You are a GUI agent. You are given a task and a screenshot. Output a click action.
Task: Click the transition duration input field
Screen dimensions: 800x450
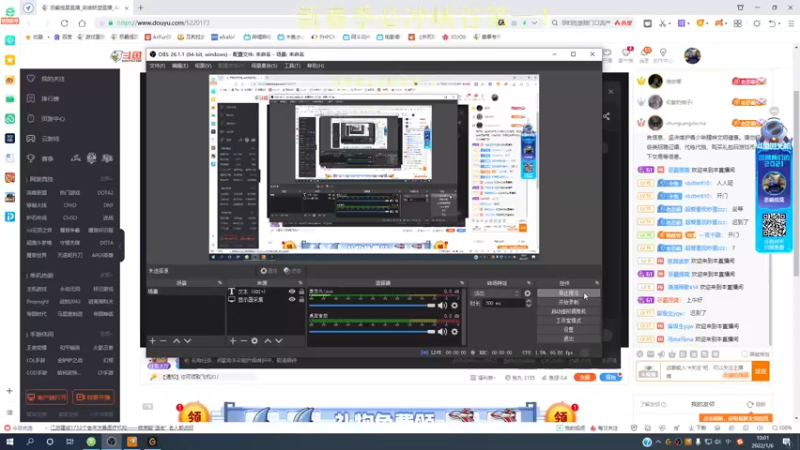click(504, 303)
